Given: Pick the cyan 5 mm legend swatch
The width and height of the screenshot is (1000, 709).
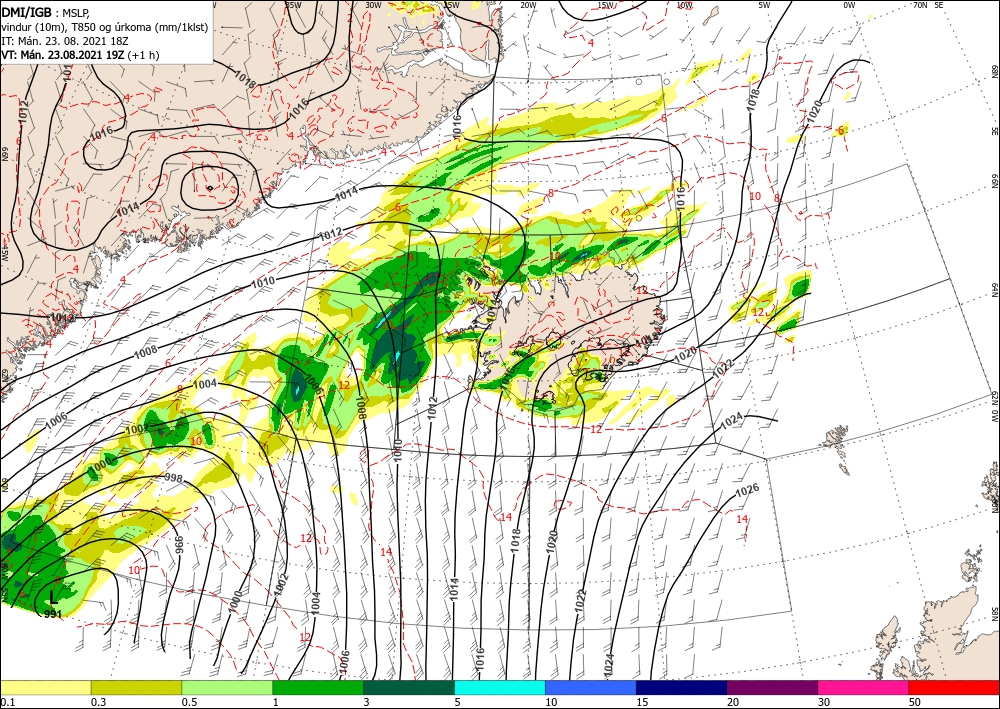Looking at the screenshot, I should click(500, 688).
